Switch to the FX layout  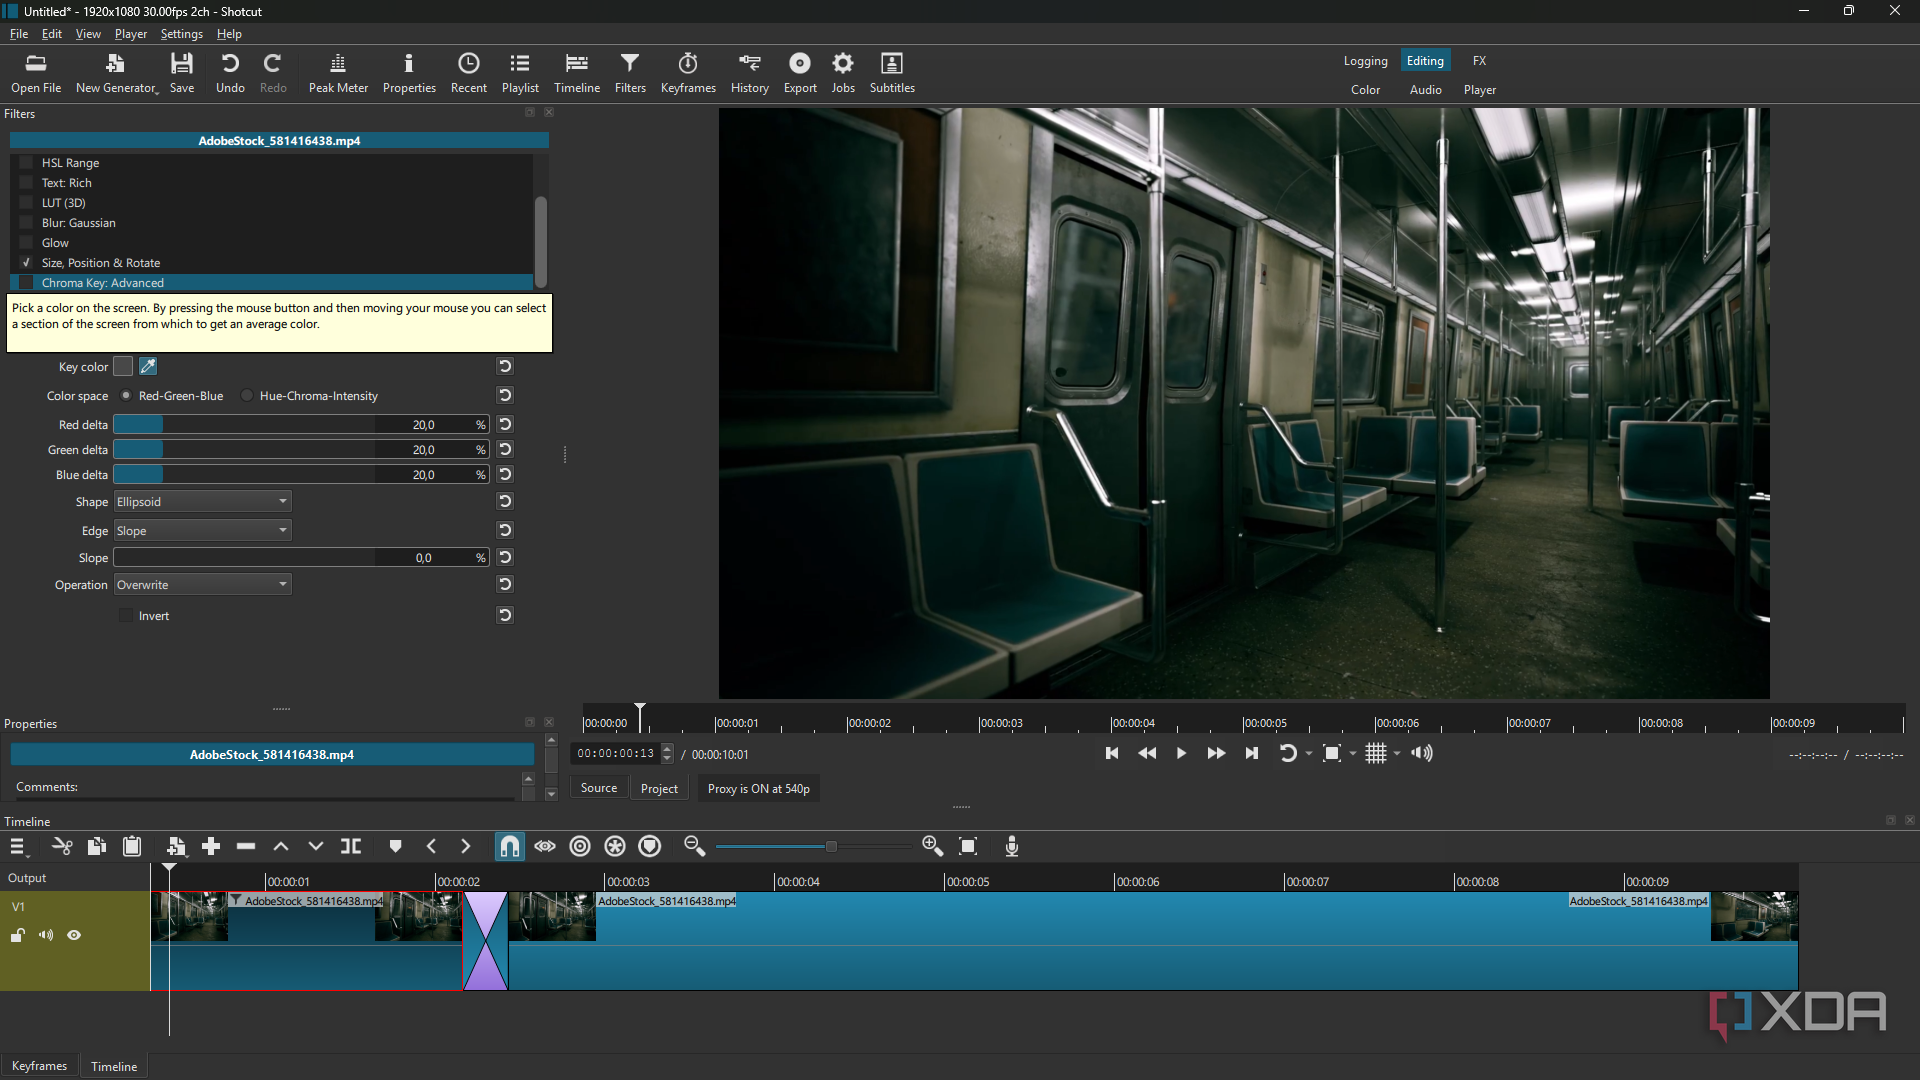click(1479, 61)
